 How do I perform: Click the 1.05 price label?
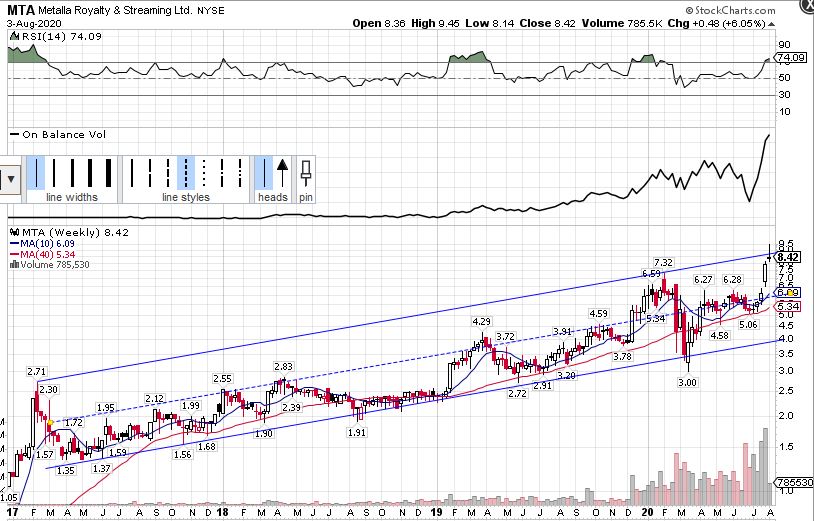click(9, 498)
